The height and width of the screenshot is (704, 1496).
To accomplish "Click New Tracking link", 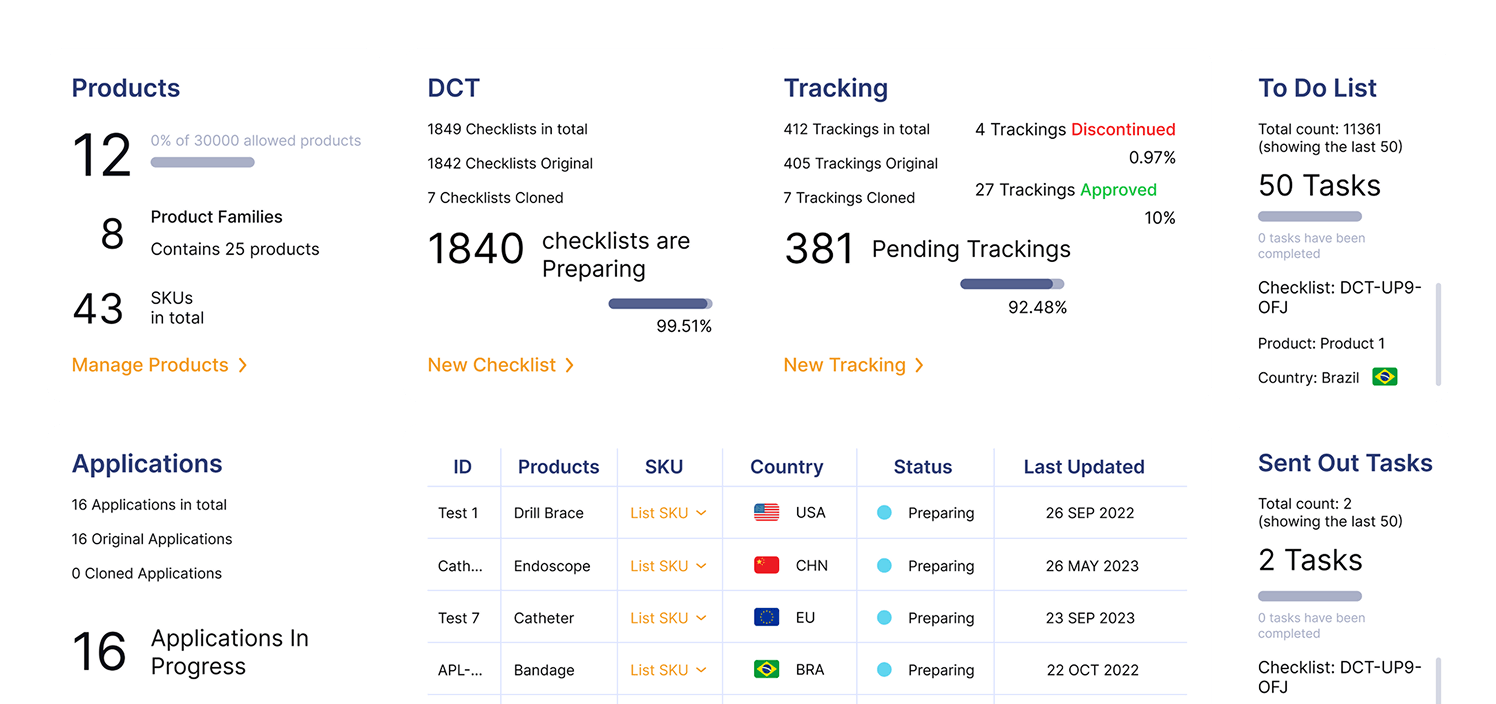I will coord(853,365).
